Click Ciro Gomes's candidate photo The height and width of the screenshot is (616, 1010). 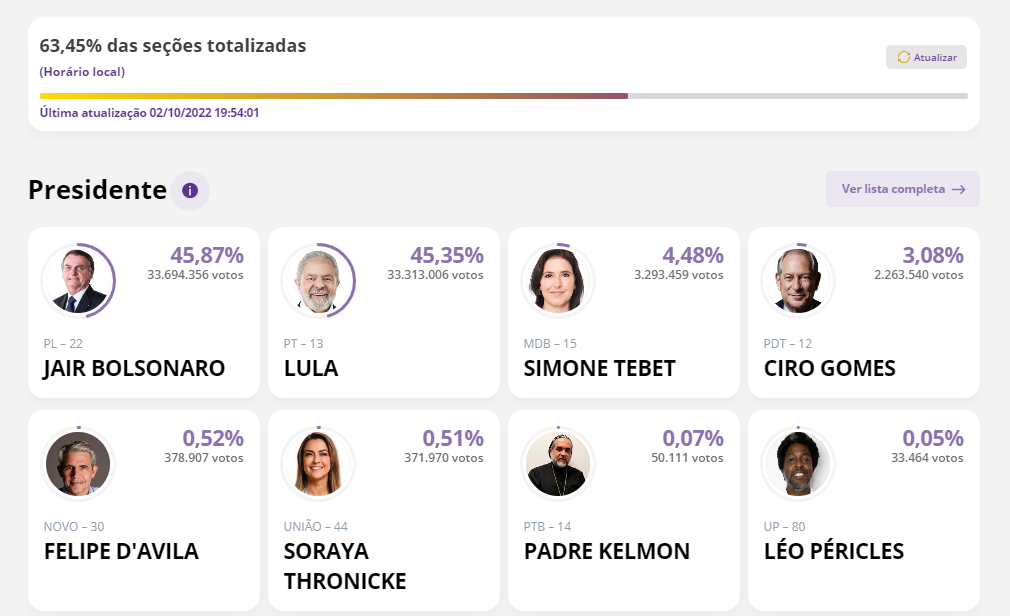pyautogui.click(x=798, y=281)
